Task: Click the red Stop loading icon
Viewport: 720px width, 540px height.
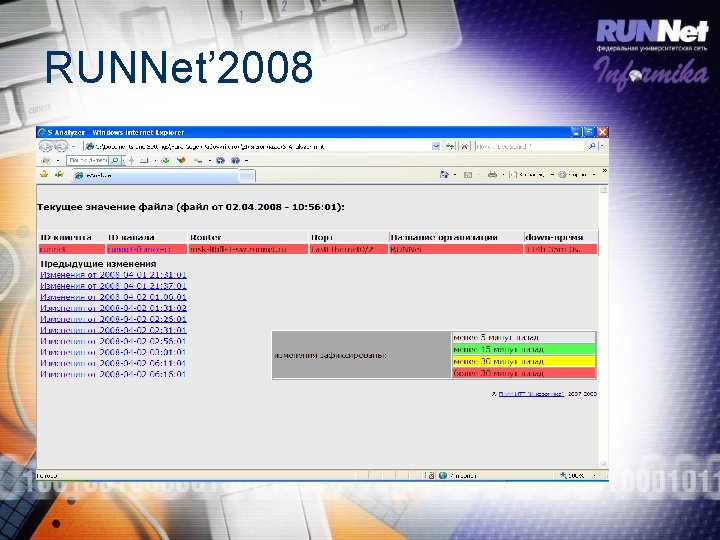Action: click(465, 146)
